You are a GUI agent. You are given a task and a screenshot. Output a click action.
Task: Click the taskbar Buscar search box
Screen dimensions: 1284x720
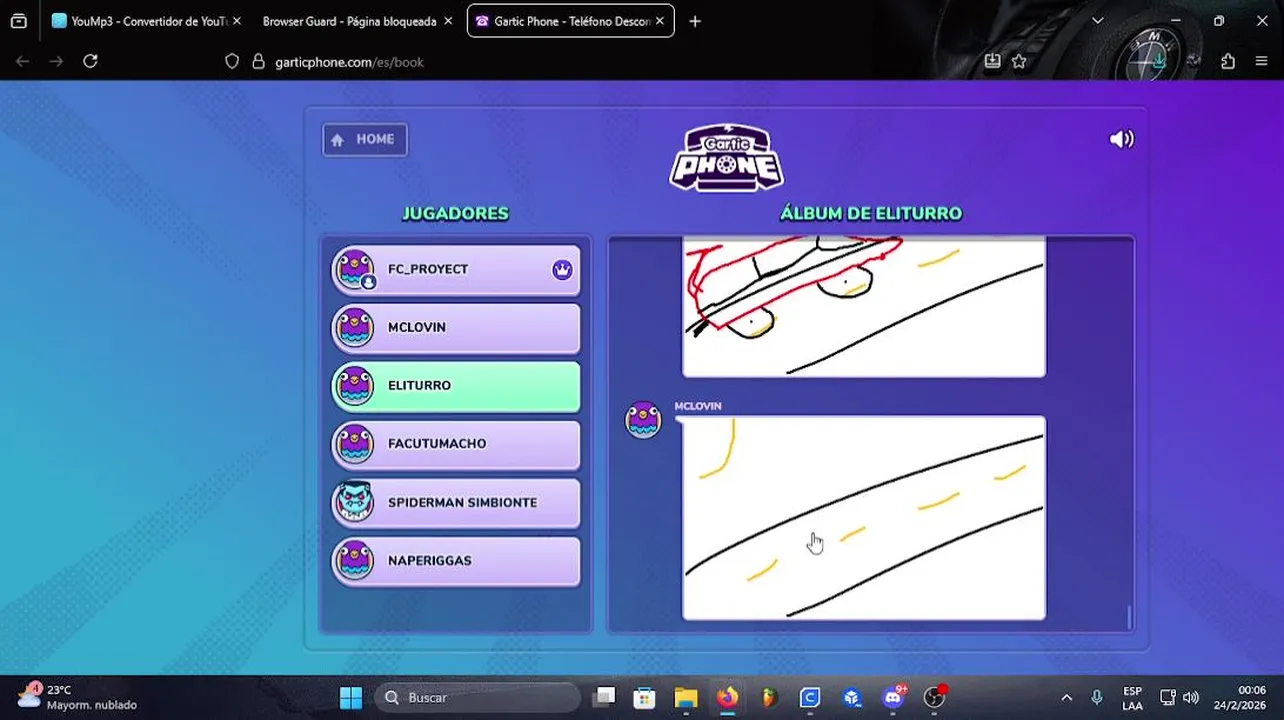point(477,697)
